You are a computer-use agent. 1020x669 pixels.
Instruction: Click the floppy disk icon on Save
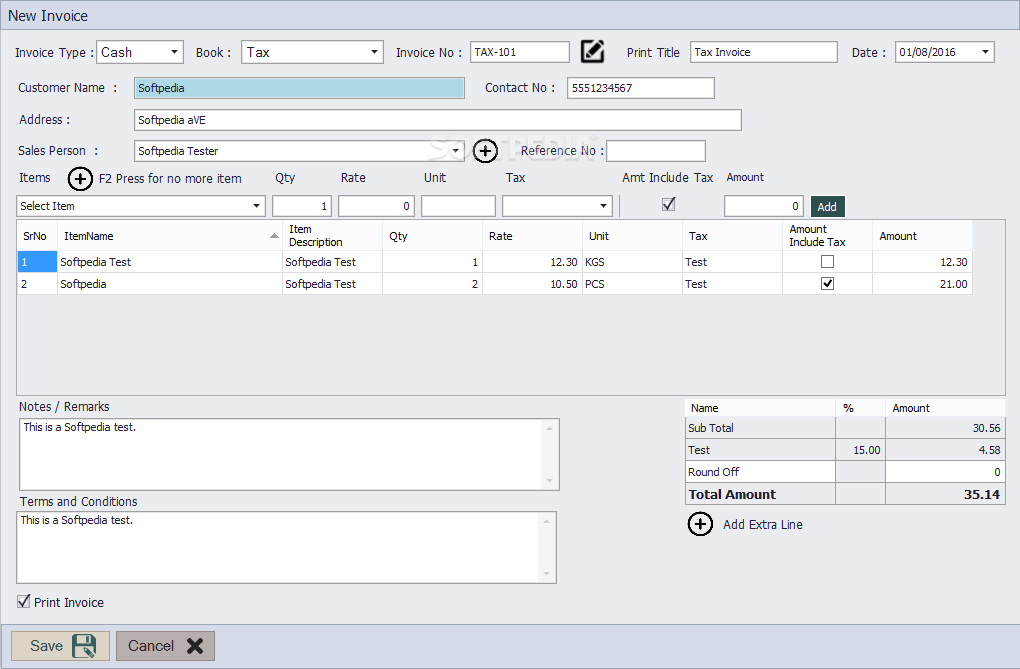pos(84,646)
